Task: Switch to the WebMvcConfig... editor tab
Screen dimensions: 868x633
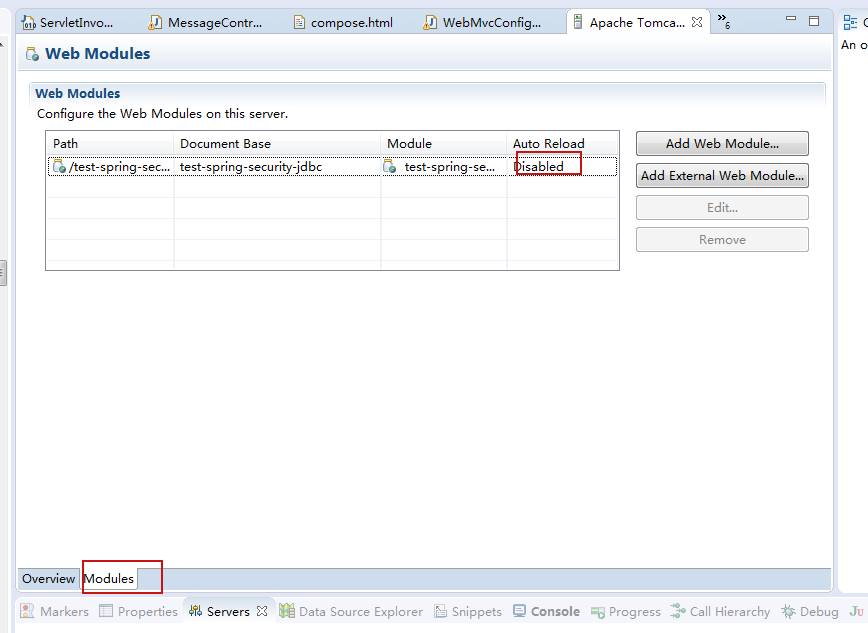Action: coord(482,23)
